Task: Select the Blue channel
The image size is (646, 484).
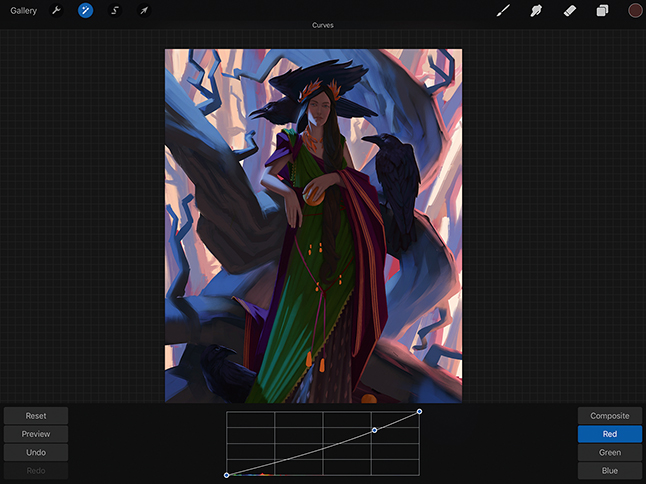Action: [610, 470]
